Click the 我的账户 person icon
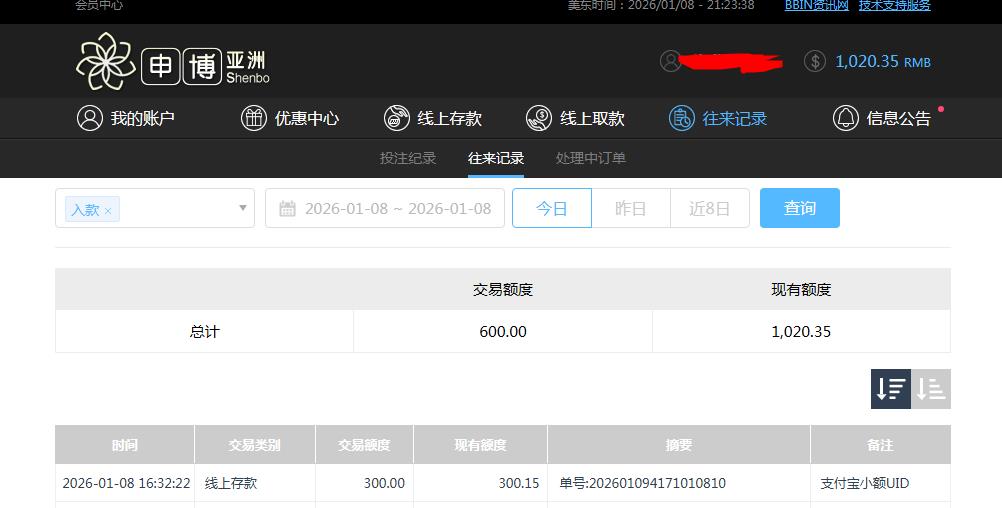1002x508 pixels. [x=89, y=118]
